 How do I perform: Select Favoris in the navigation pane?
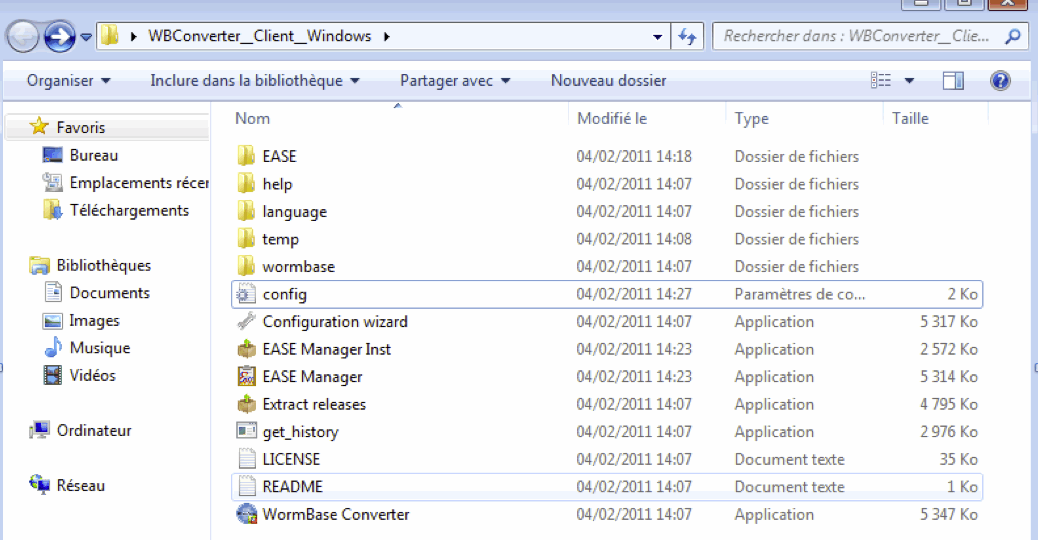point(81,127)
